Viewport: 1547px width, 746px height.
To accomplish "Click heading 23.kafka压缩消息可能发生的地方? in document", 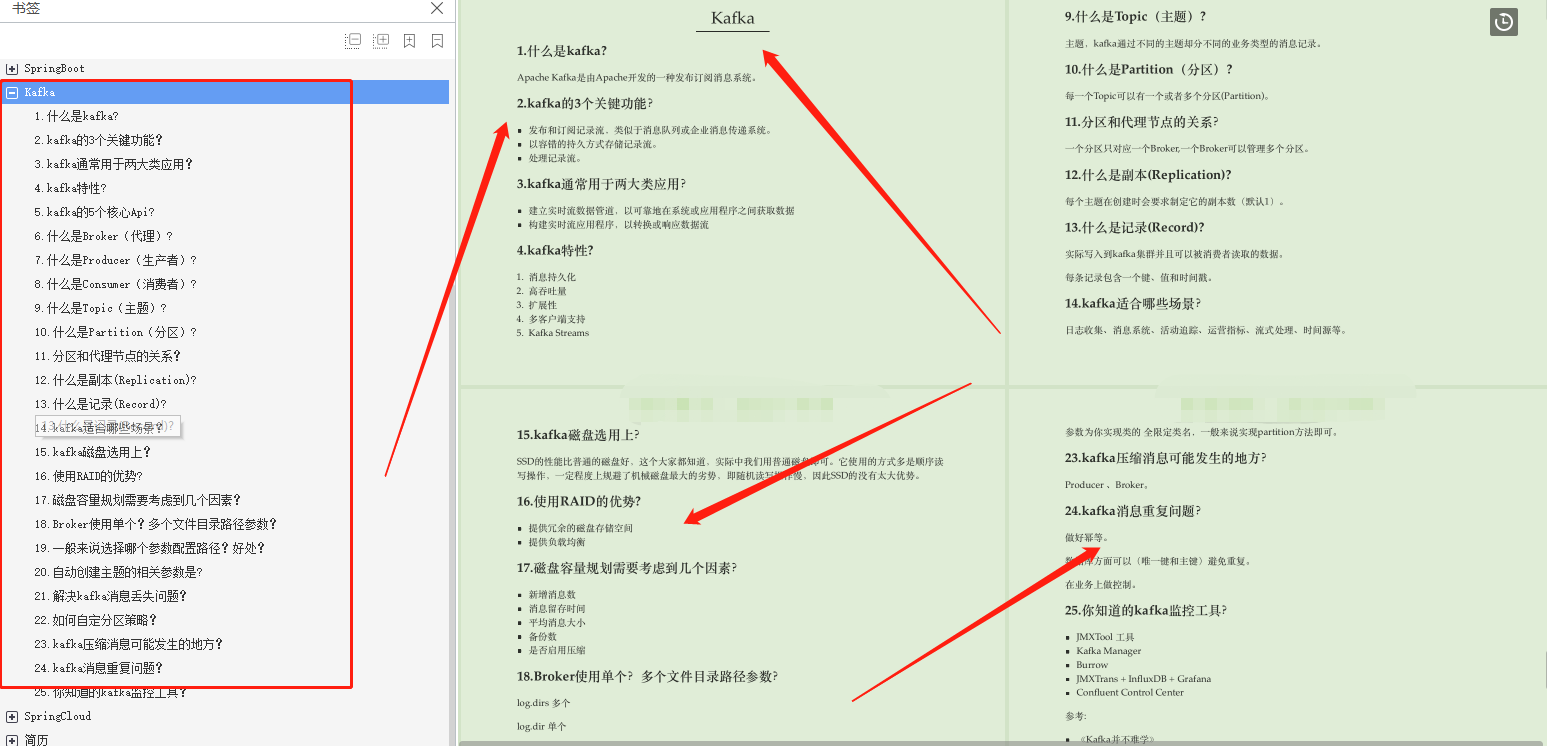I will 1166,458.
